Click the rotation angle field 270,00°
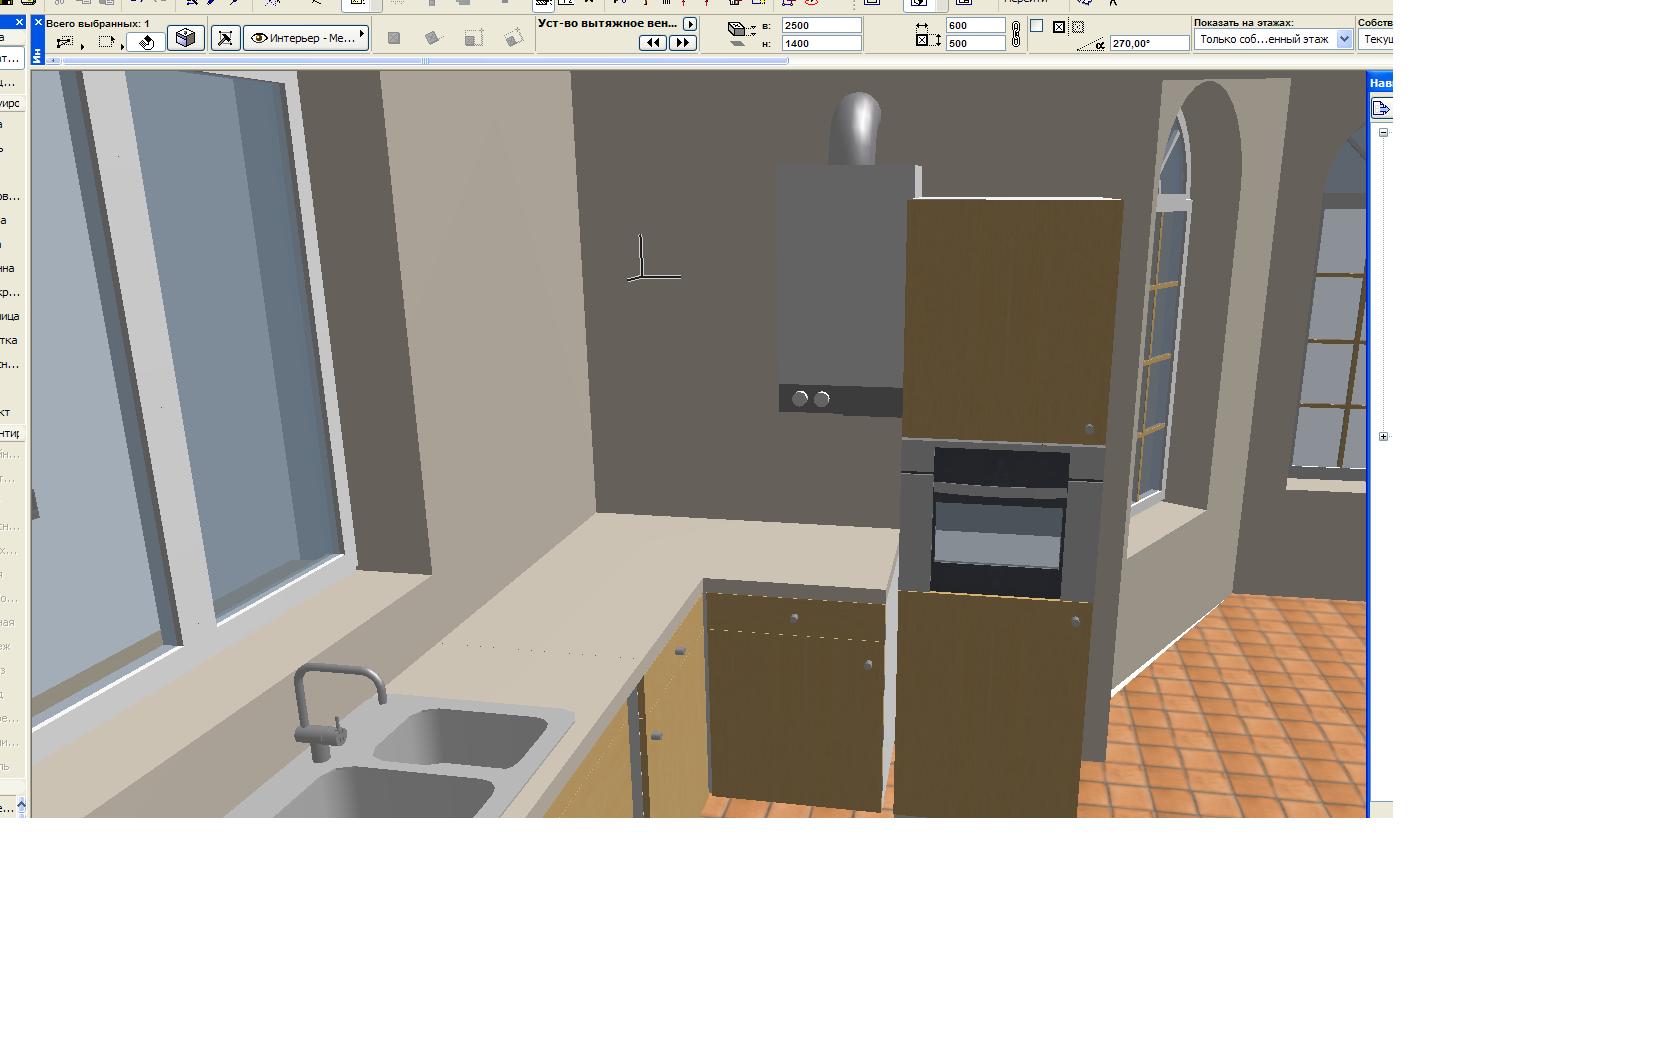 tap(1149, 43)
